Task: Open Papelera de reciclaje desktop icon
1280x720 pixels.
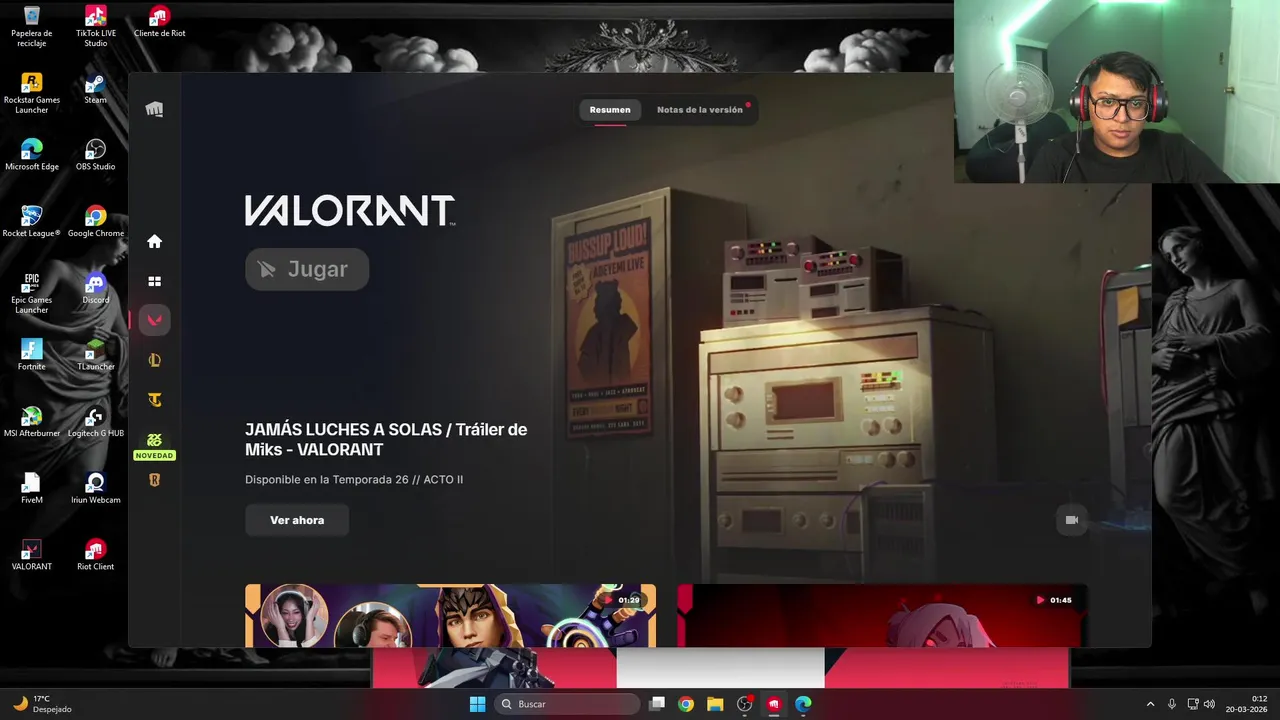Action: coord(32,26)
